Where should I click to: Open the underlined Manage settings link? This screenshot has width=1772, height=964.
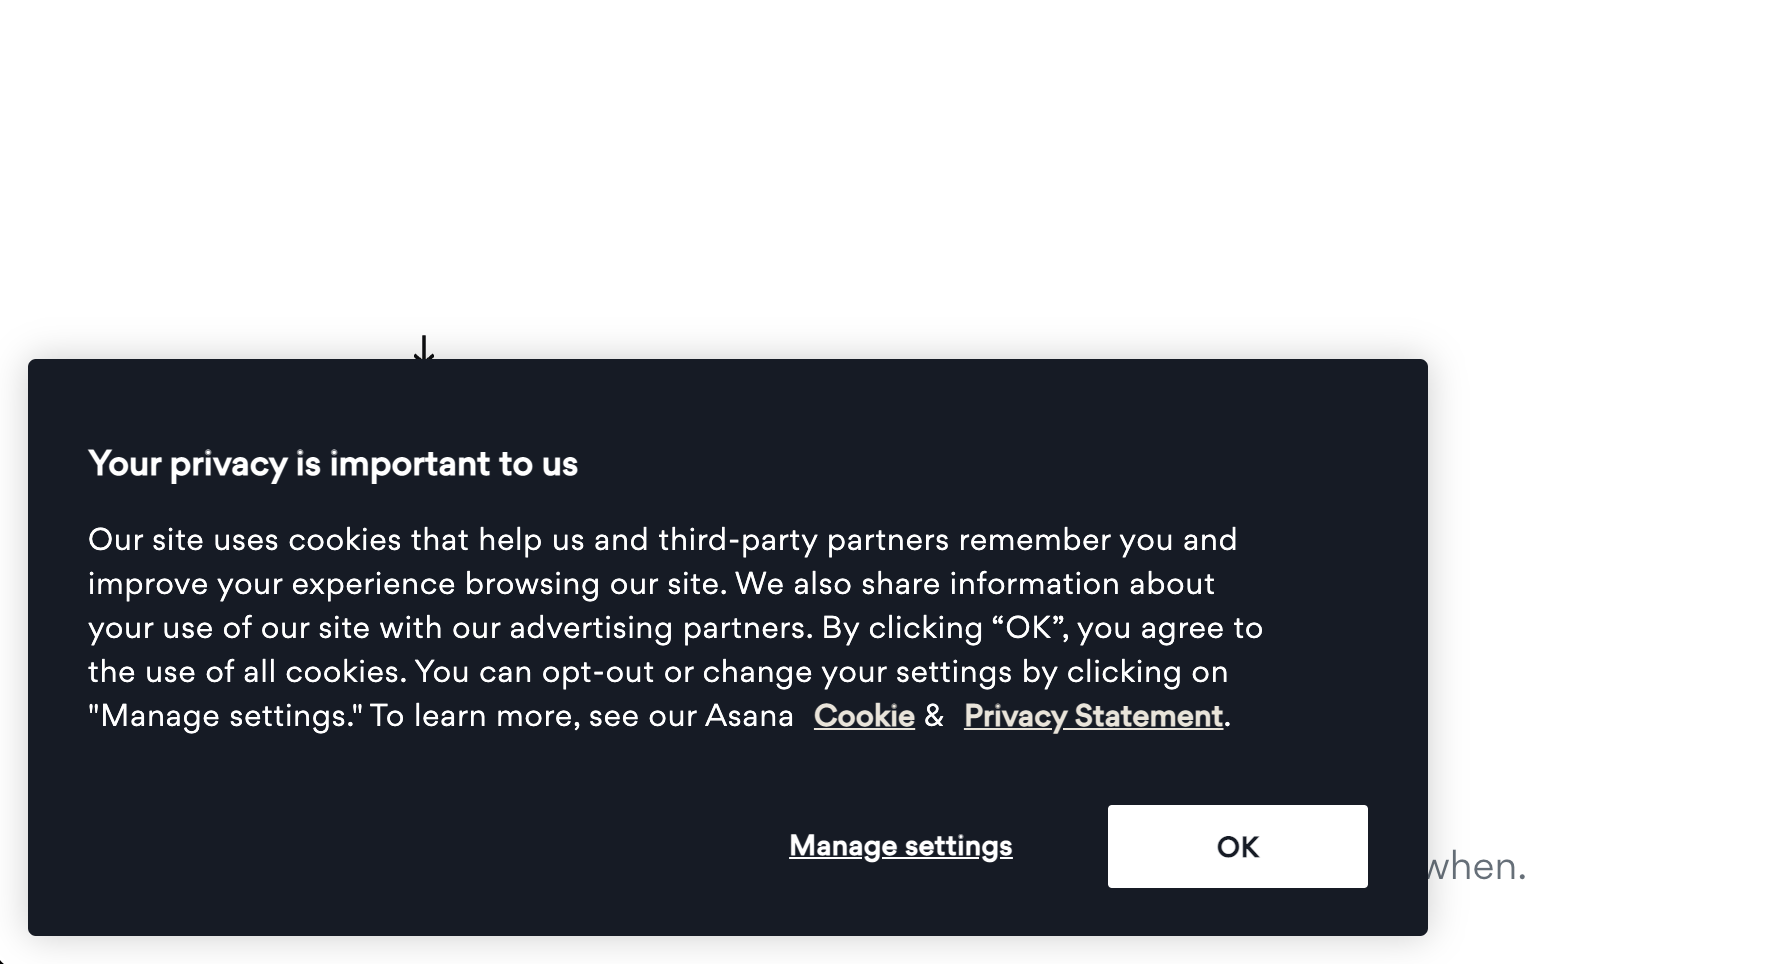pos(900,846)
